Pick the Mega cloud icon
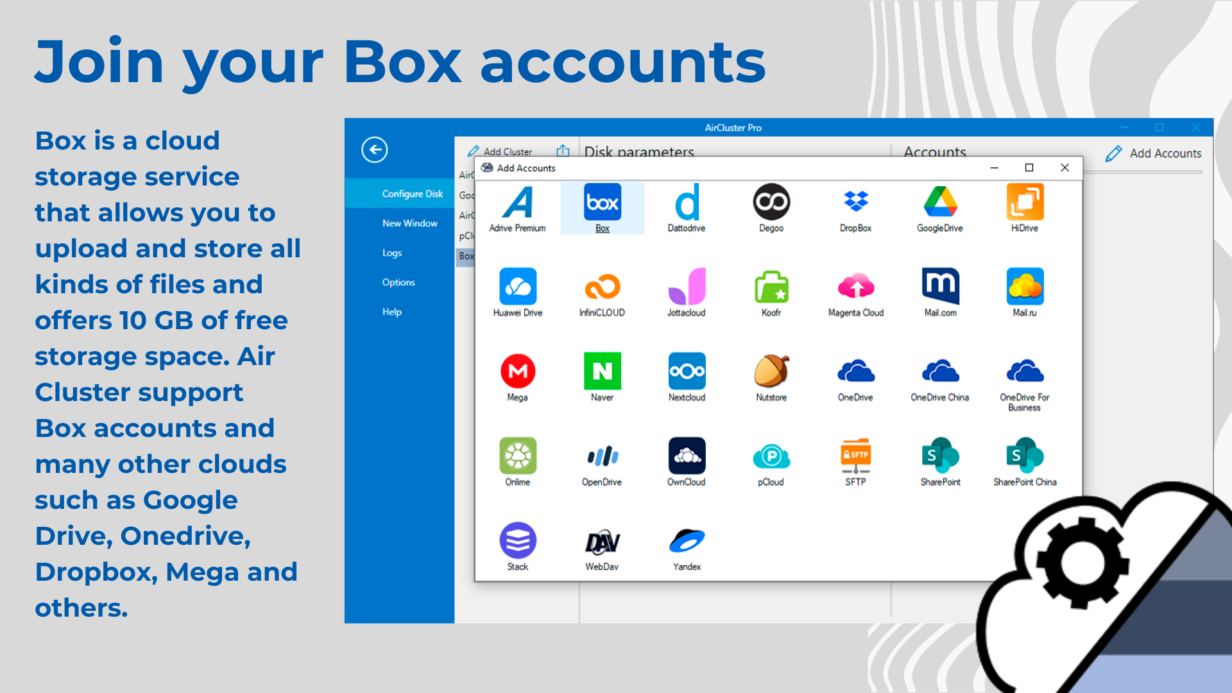The width and height of the screenshot is (1232, 693). [517, 371]
